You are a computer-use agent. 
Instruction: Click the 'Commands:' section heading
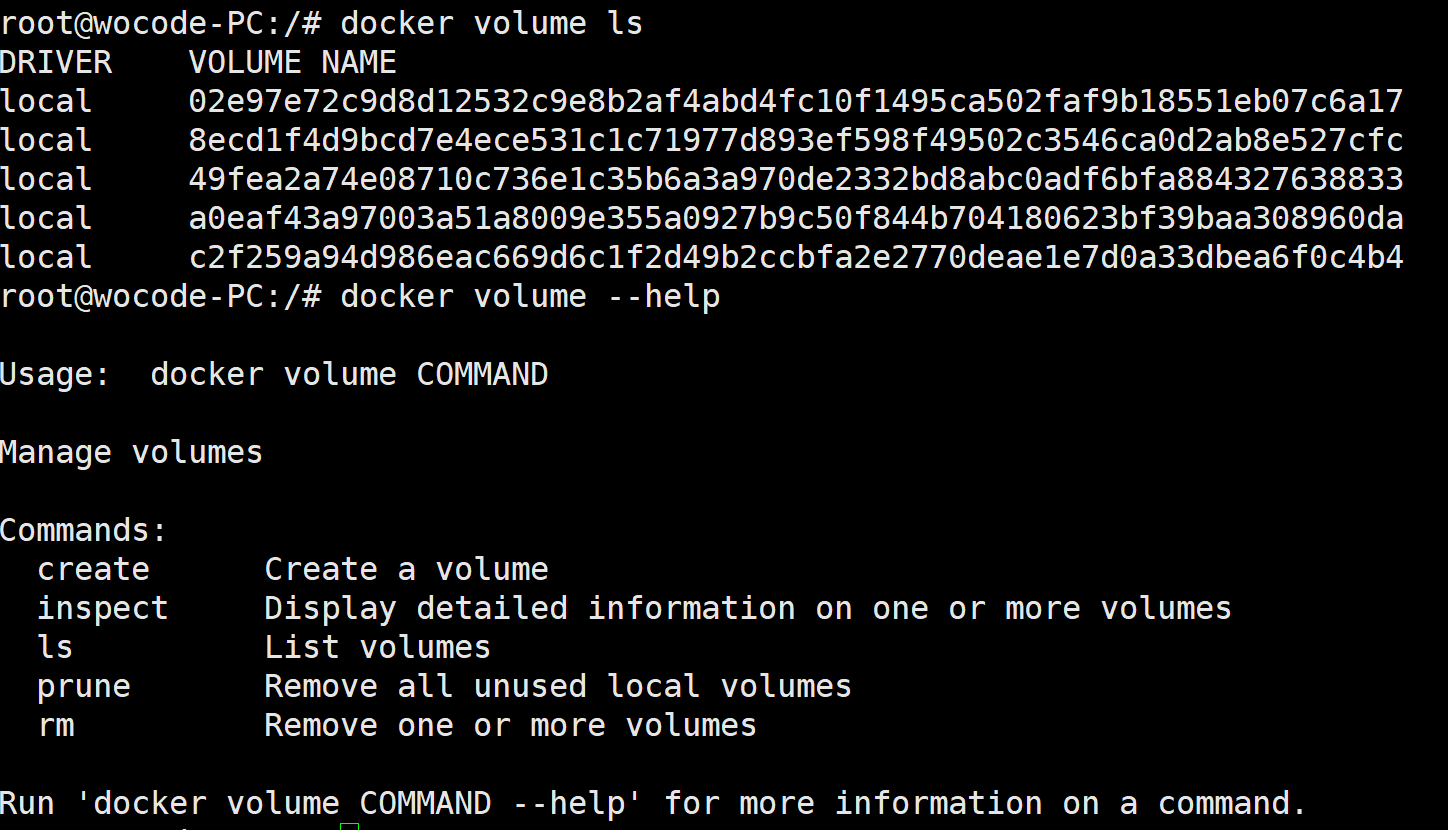(x=83, y=530)
